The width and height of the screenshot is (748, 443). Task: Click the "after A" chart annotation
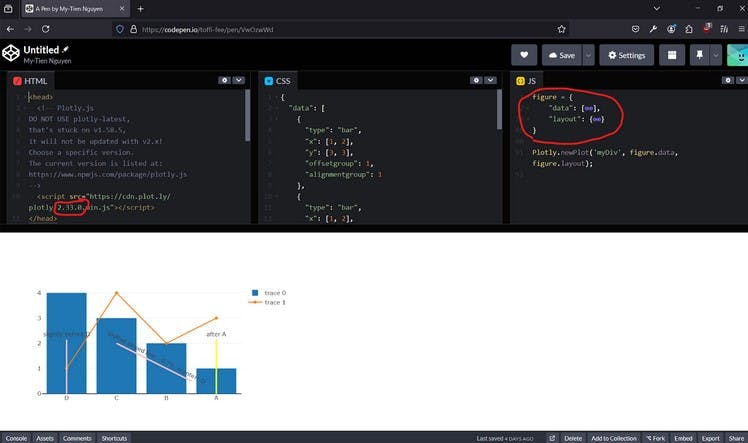pos(216,334)
